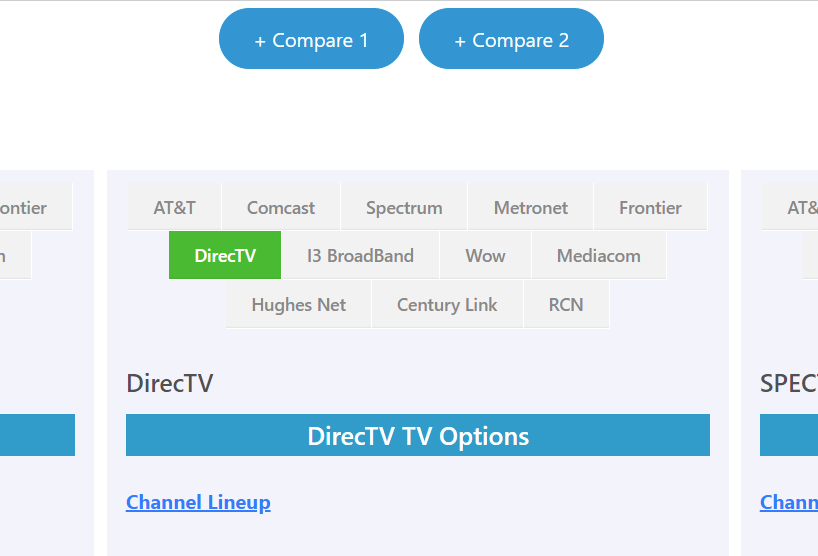Switch to the Comcast tab
Screen dimensions: 818x556
(x=281, y=207)
